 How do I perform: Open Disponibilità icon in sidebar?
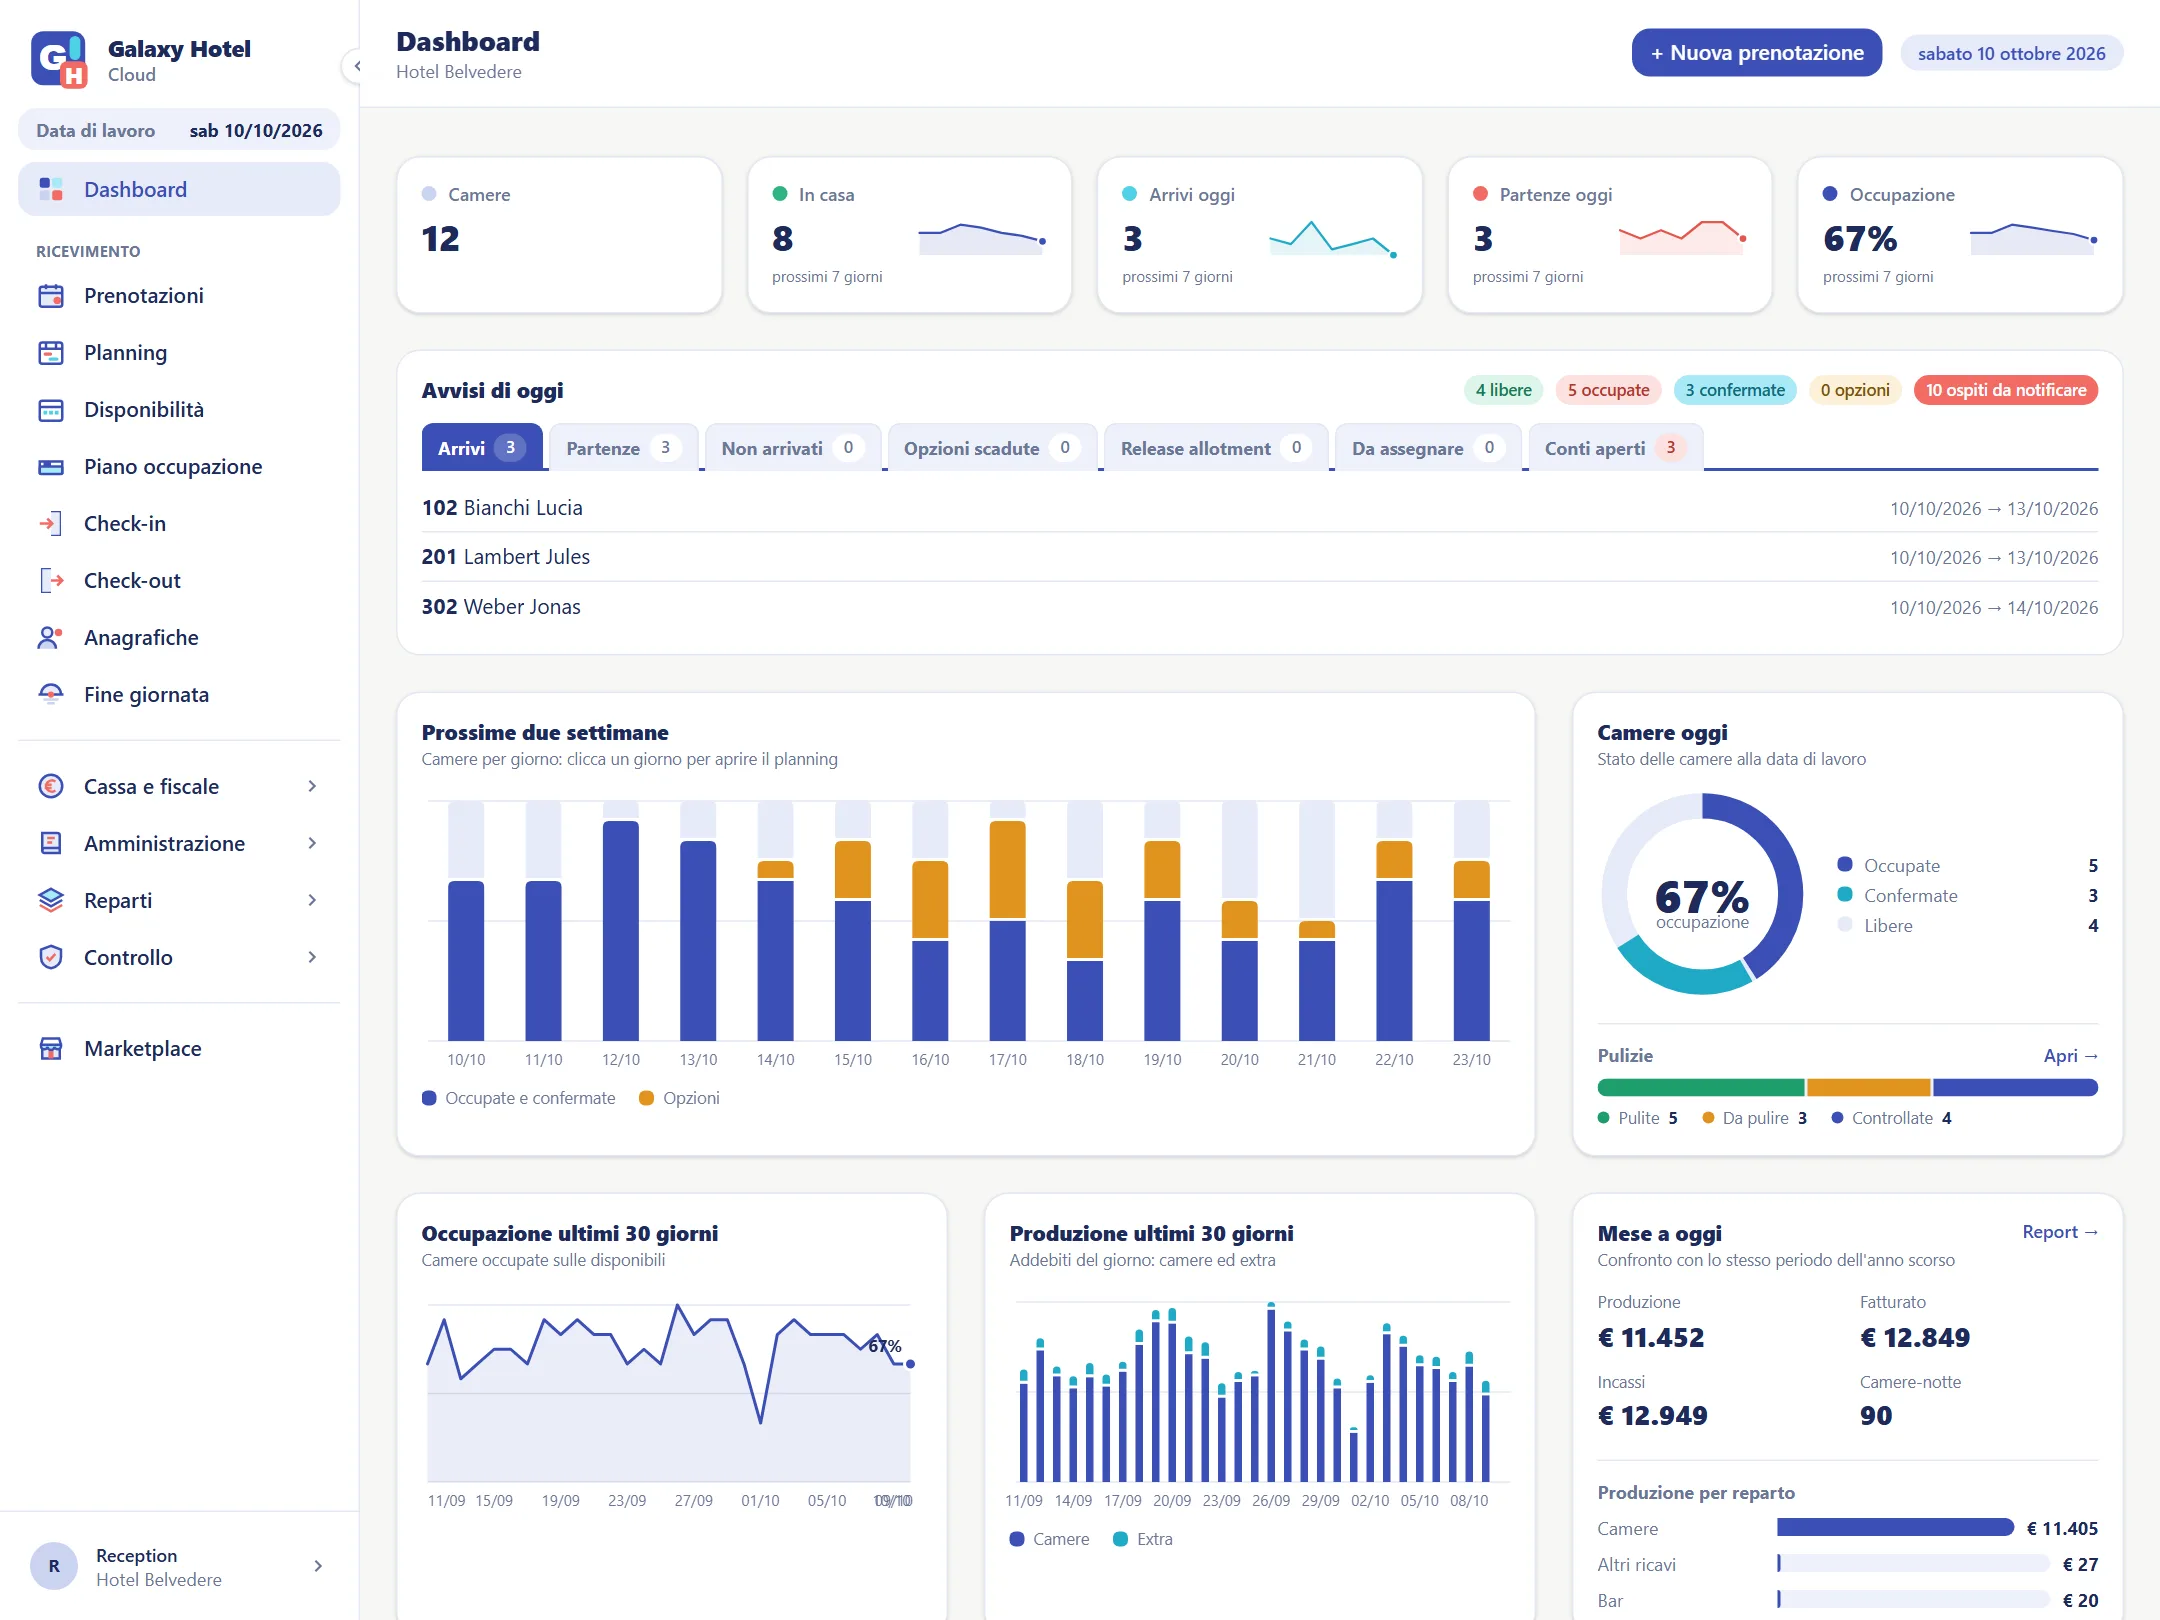point(51,410)
